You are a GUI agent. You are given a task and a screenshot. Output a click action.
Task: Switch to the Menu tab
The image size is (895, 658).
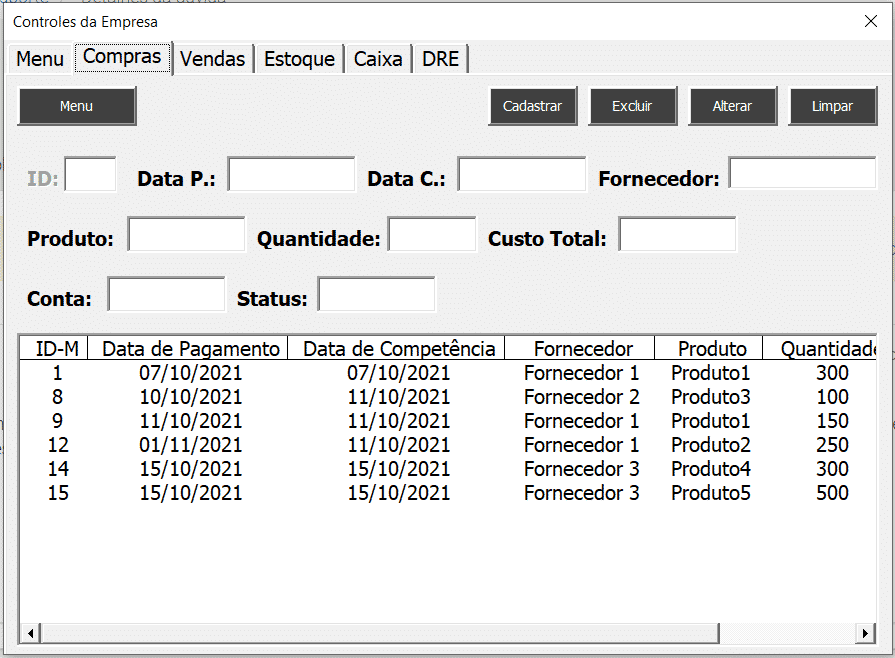(x=39, y=59)
